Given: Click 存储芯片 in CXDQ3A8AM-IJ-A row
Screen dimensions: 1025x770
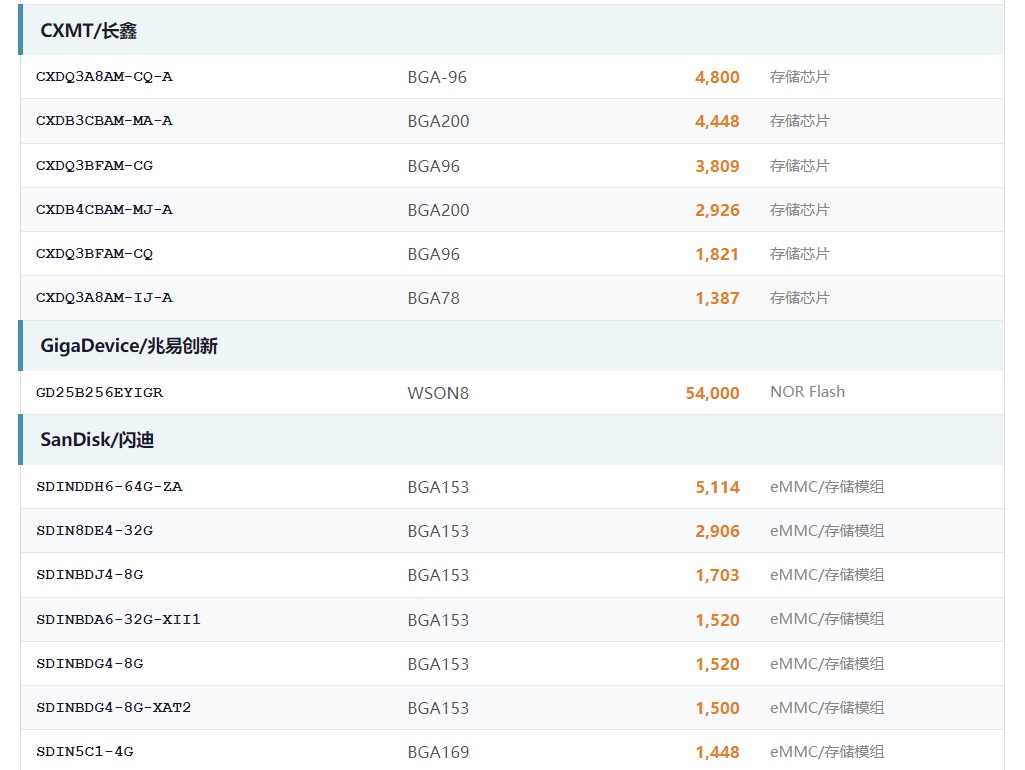Looking at the screenshot, I should [799, 297].
